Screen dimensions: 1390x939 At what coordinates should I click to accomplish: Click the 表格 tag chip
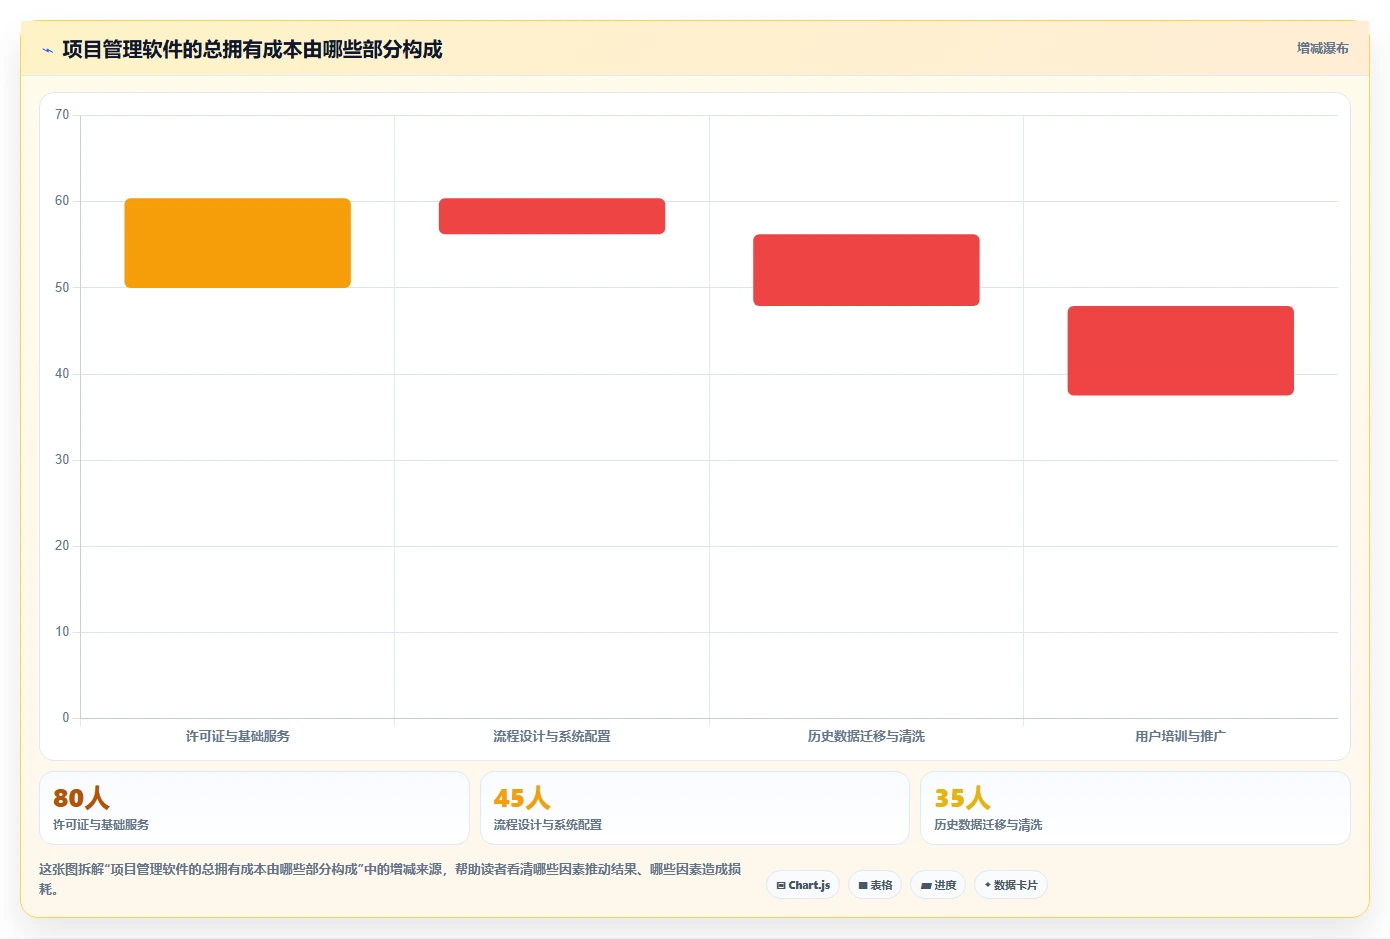tap(875, 885)
